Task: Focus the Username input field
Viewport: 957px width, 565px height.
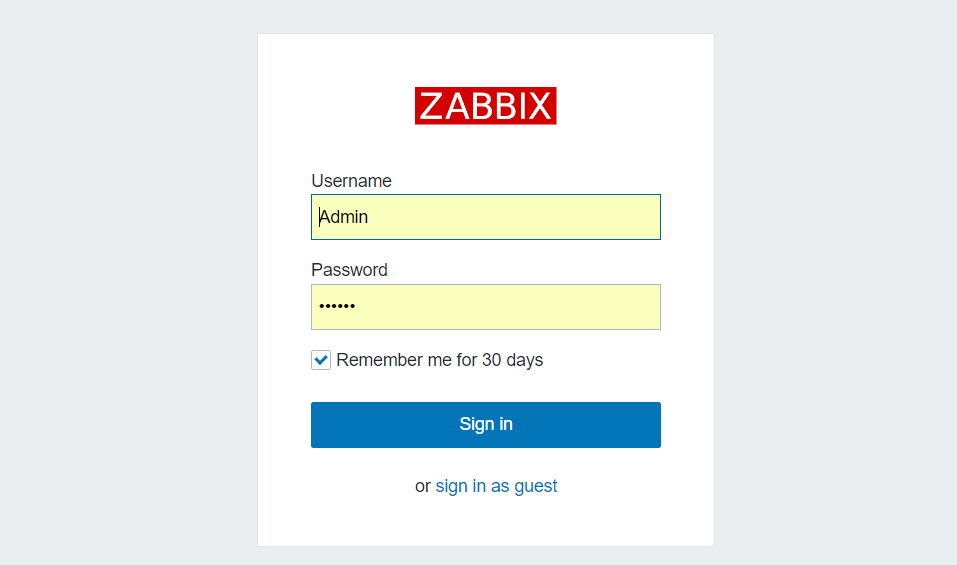Action: (x=485, y=217)
